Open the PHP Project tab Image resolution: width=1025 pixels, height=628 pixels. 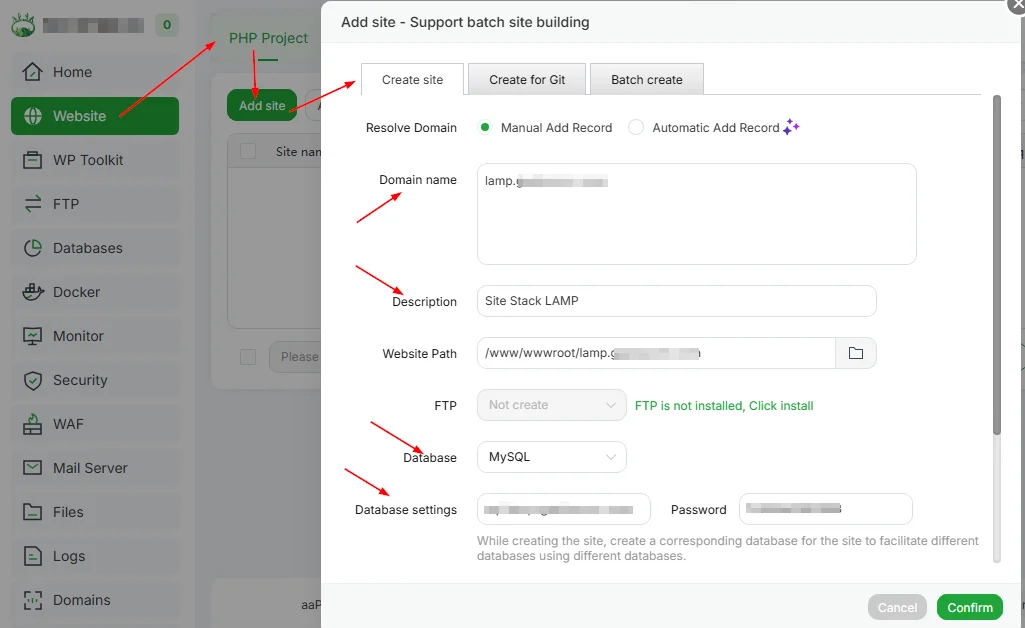(268, 38)
